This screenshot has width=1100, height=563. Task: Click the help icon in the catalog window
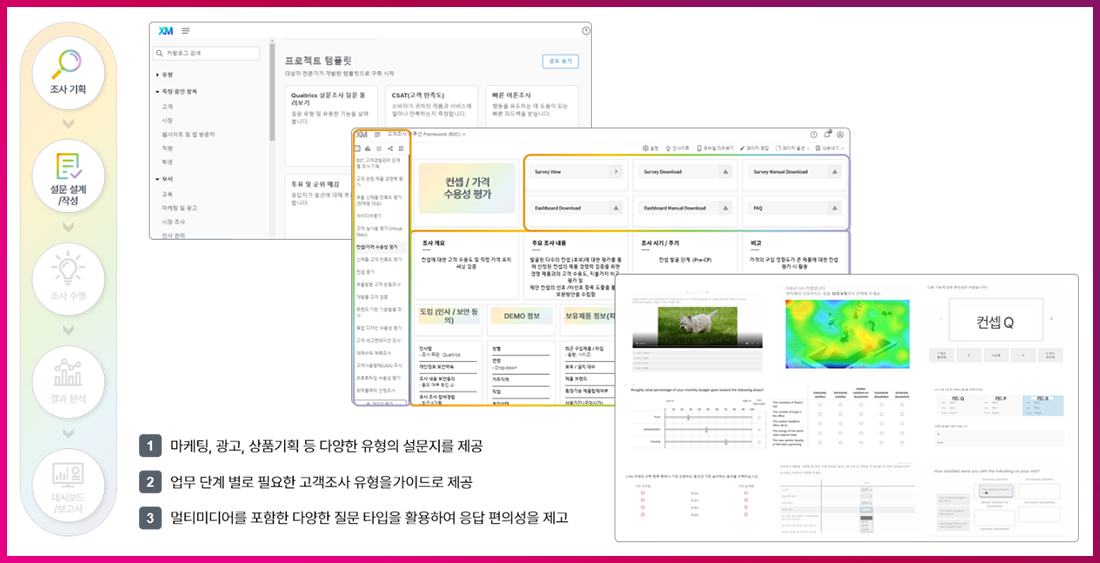point(584,31)
